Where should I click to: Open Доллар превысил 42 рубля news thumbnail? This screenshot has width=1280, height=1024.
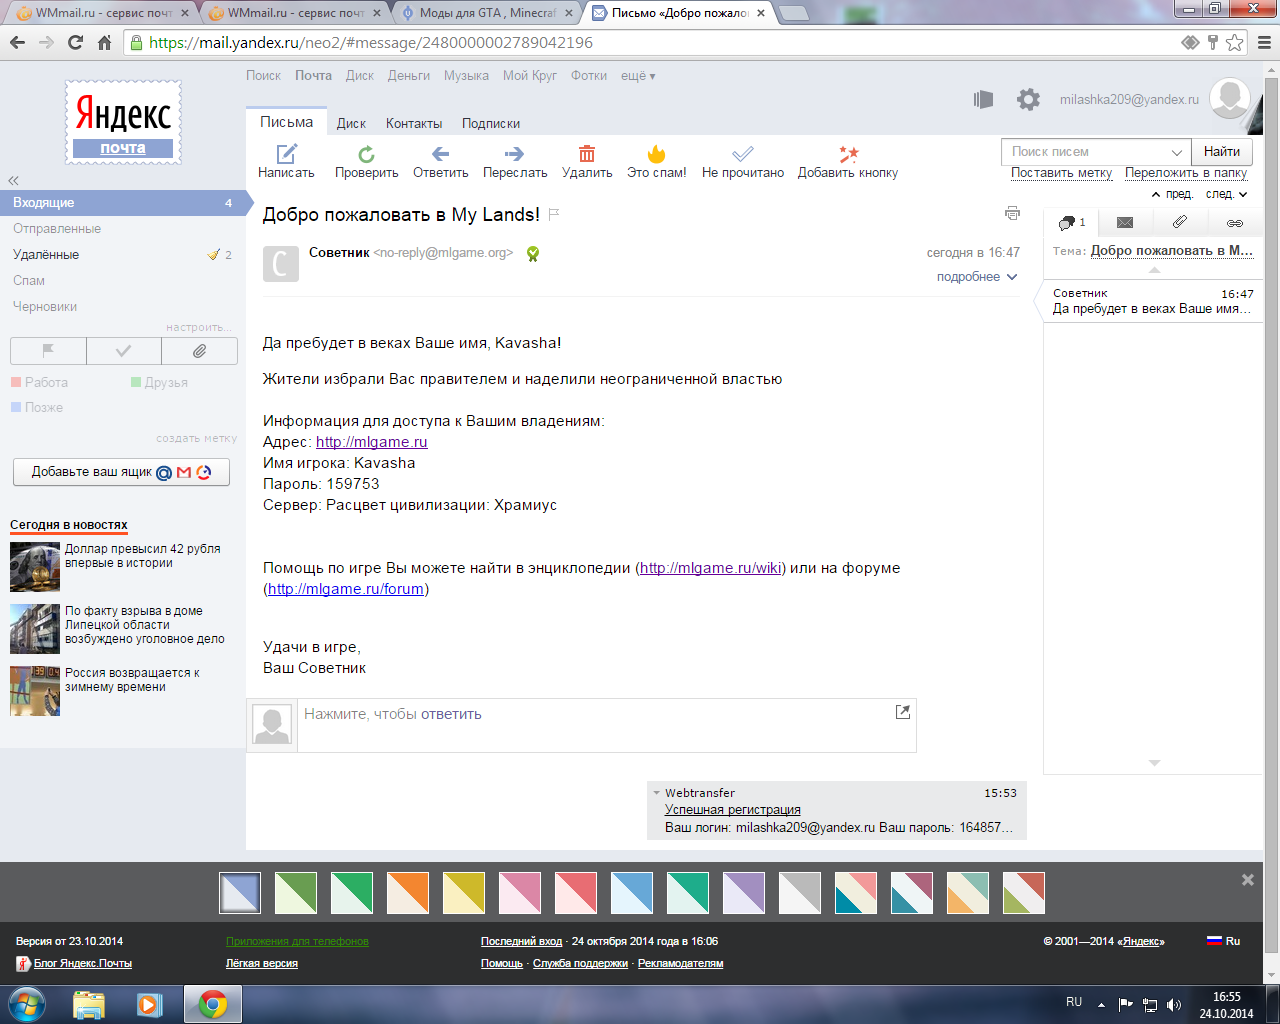35,568
